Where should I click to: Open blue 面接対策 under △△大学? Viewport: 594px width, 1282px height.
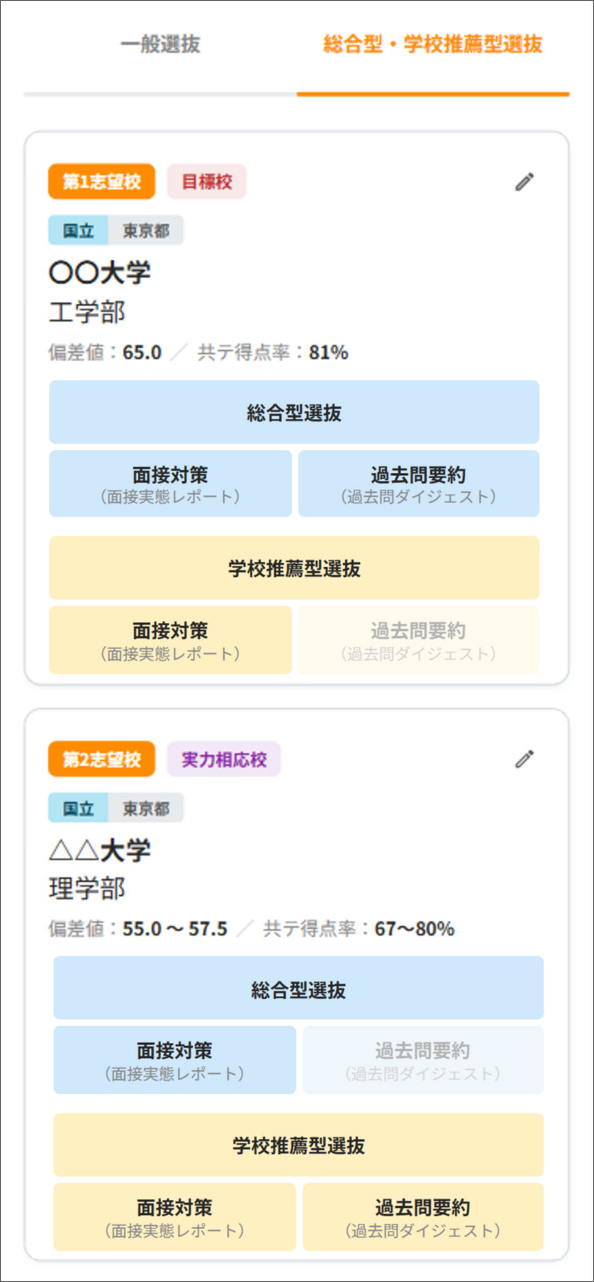tap(174, 1060)
